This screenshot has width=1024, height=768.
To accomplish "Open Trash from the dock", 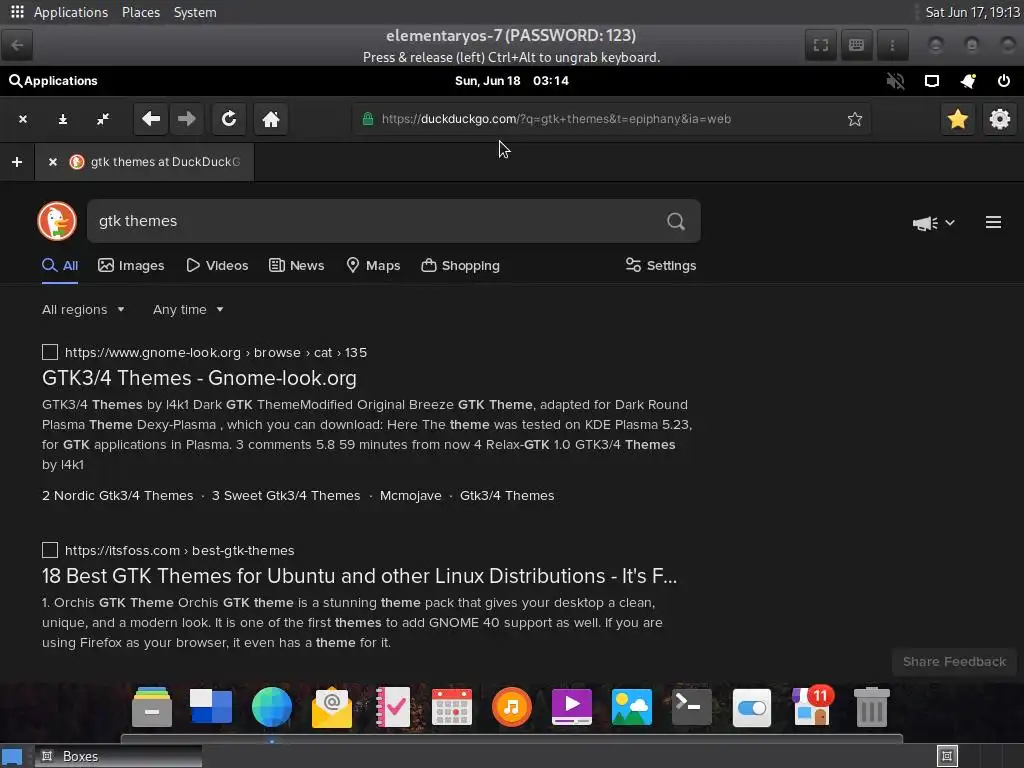I will click(872, 707).
